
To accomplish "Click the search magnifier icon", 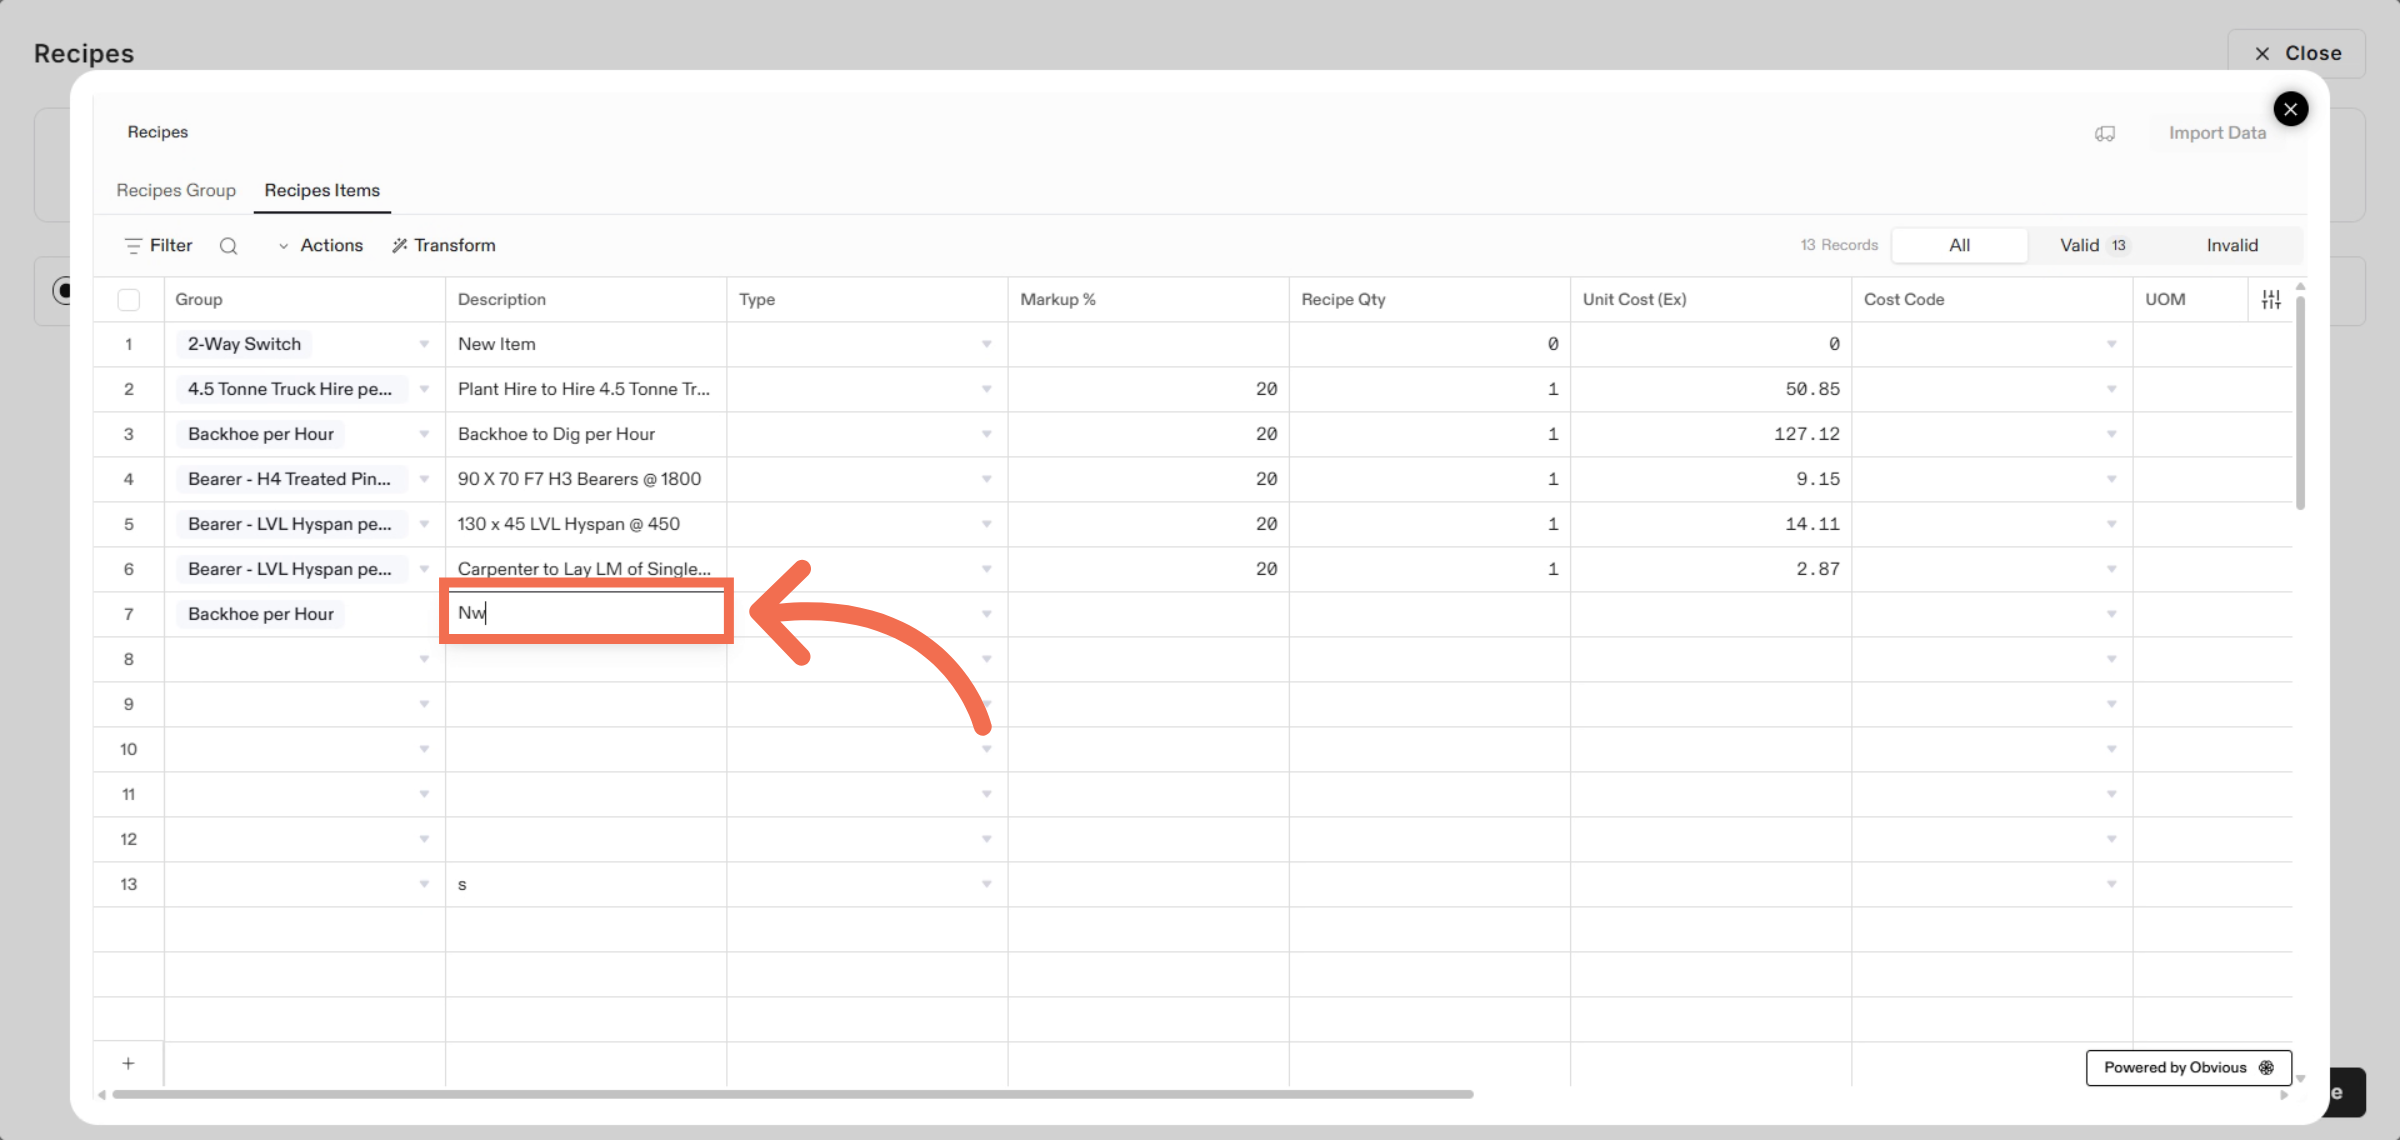I will 228,246.
